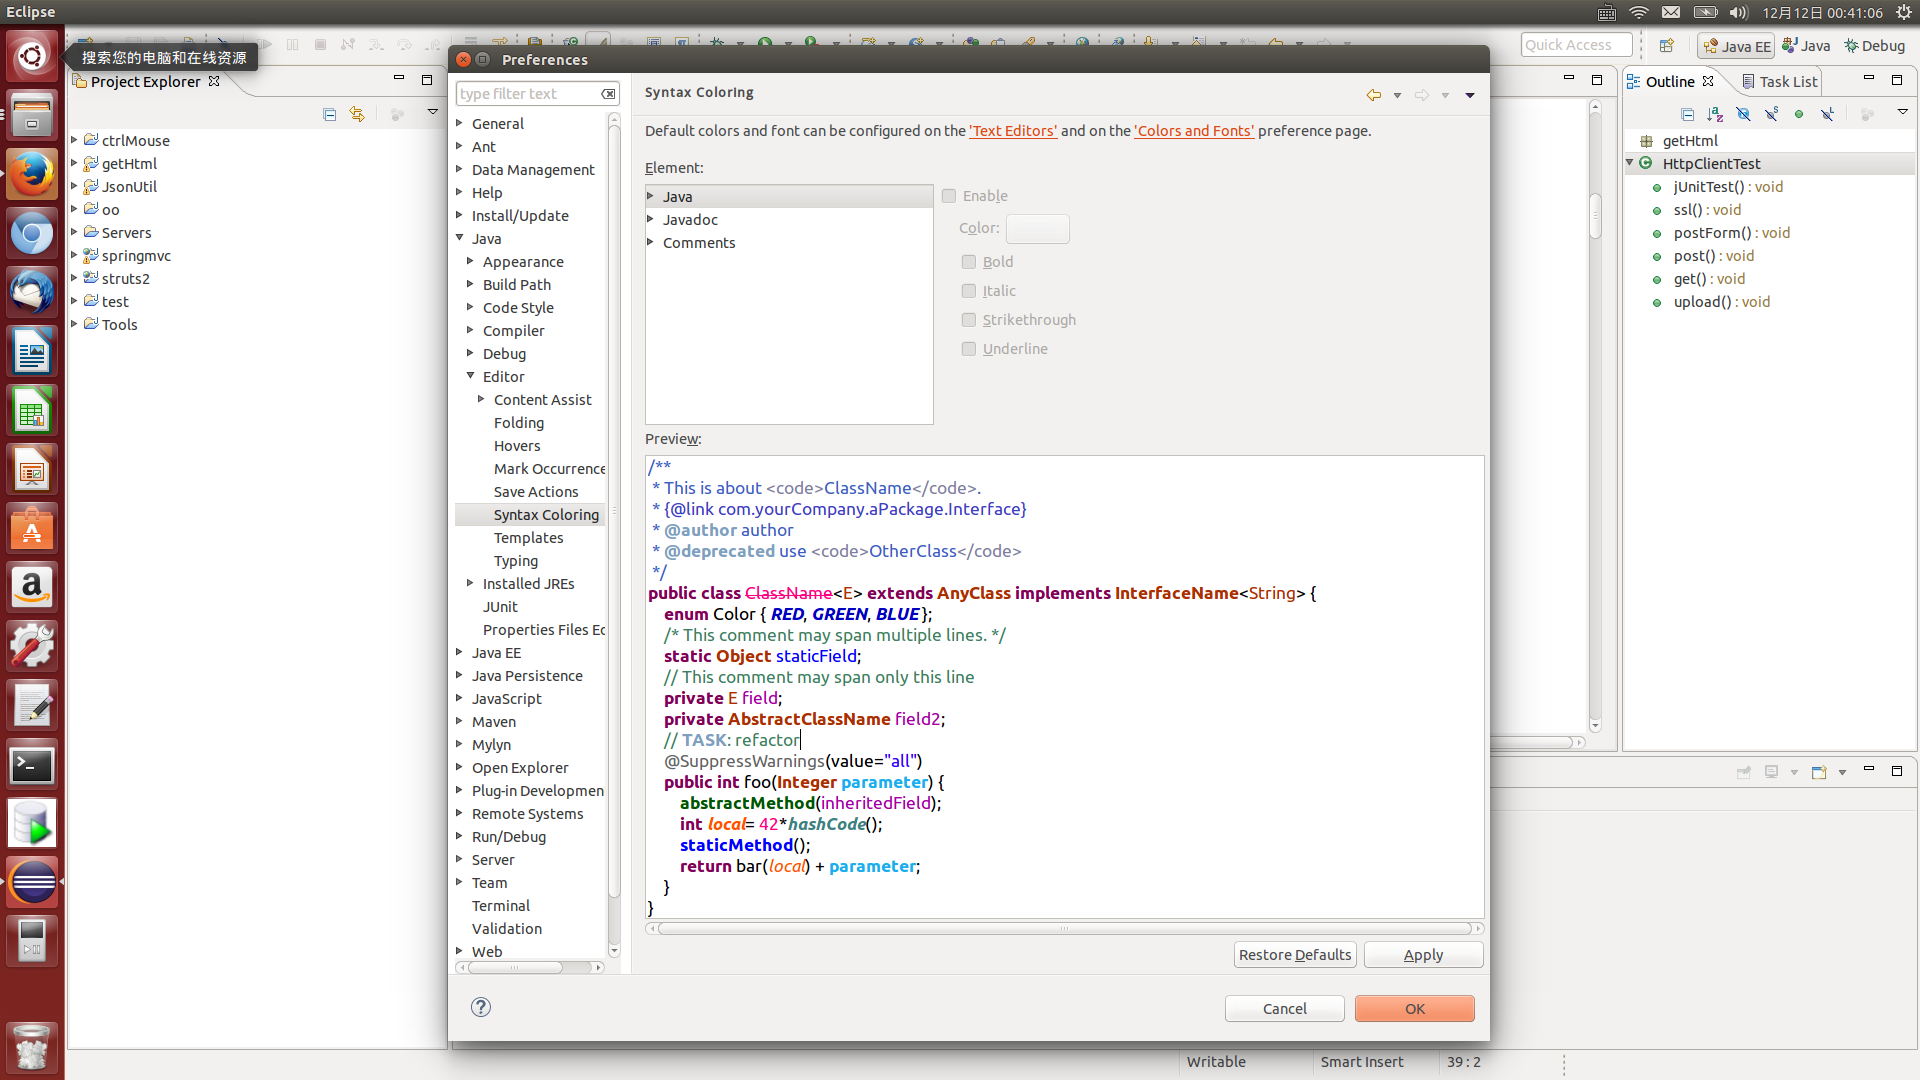
Task: Toggle the Strikethrough checkbox
Action: [x=969, y=320]
